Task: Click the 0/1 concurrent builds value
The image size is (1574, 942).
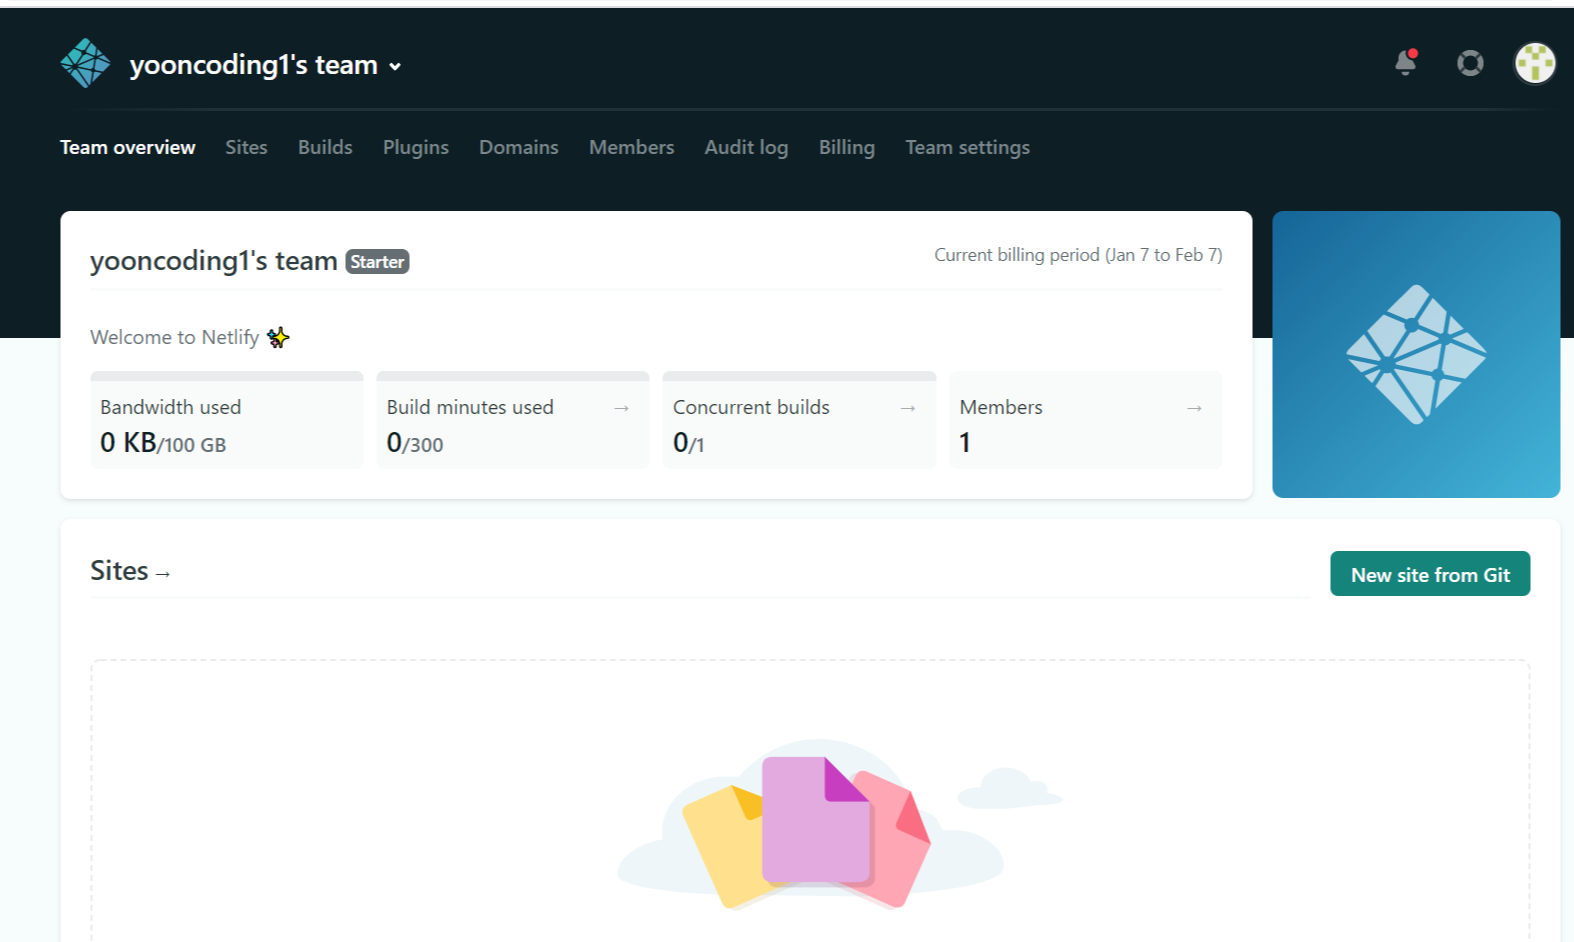Action: [689, 442]
